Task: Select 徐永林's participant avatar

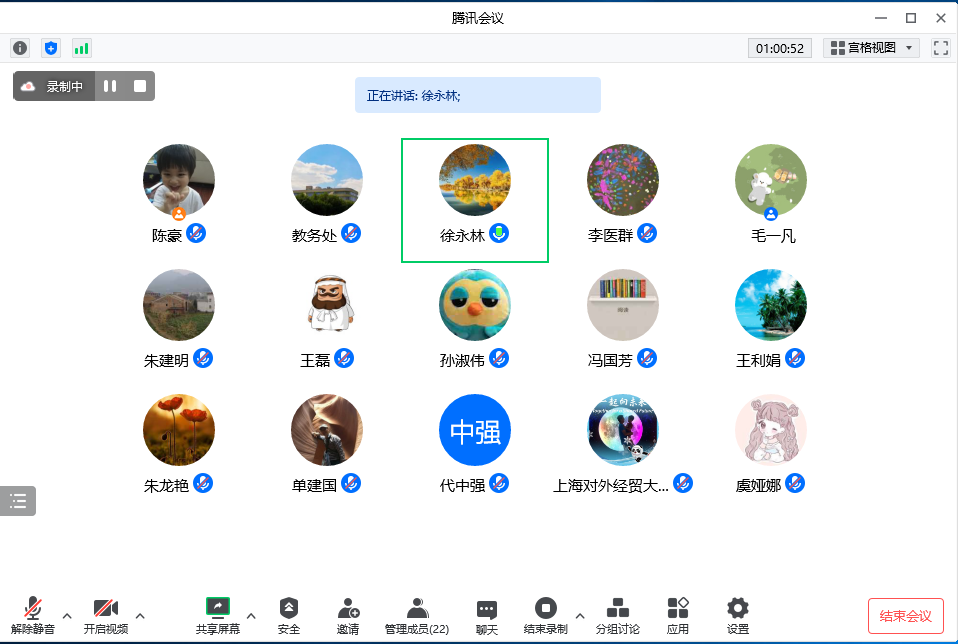Action: (475, 180)
